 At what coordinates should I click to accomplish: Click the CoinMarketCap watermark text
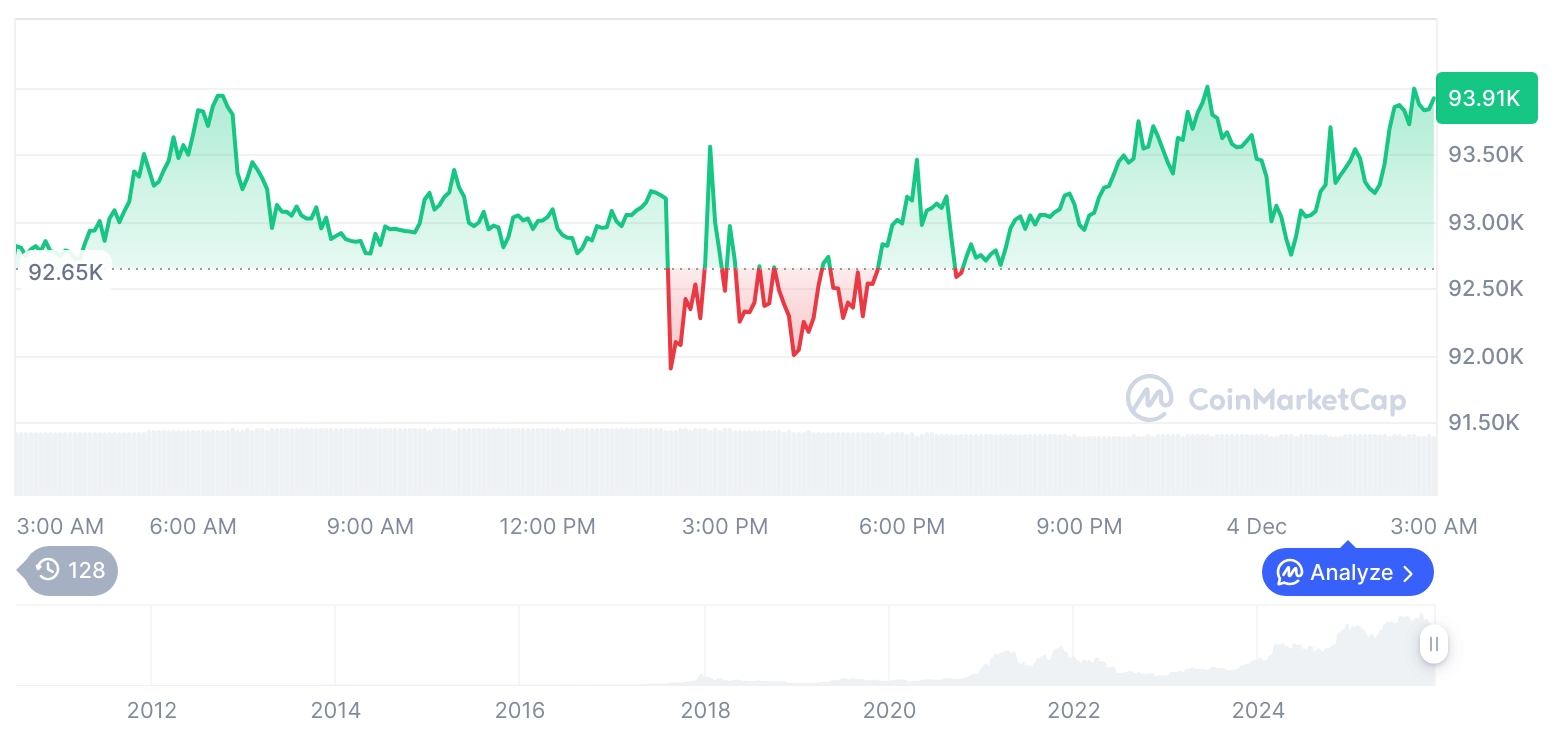(x=1296, y=400)
